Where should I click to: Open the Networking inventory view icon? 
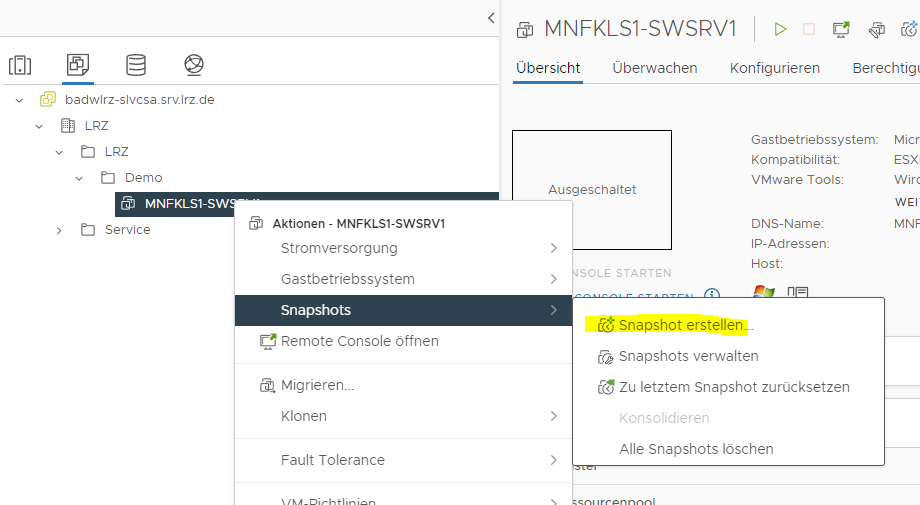pyautogui.click(x=194, y=66)
